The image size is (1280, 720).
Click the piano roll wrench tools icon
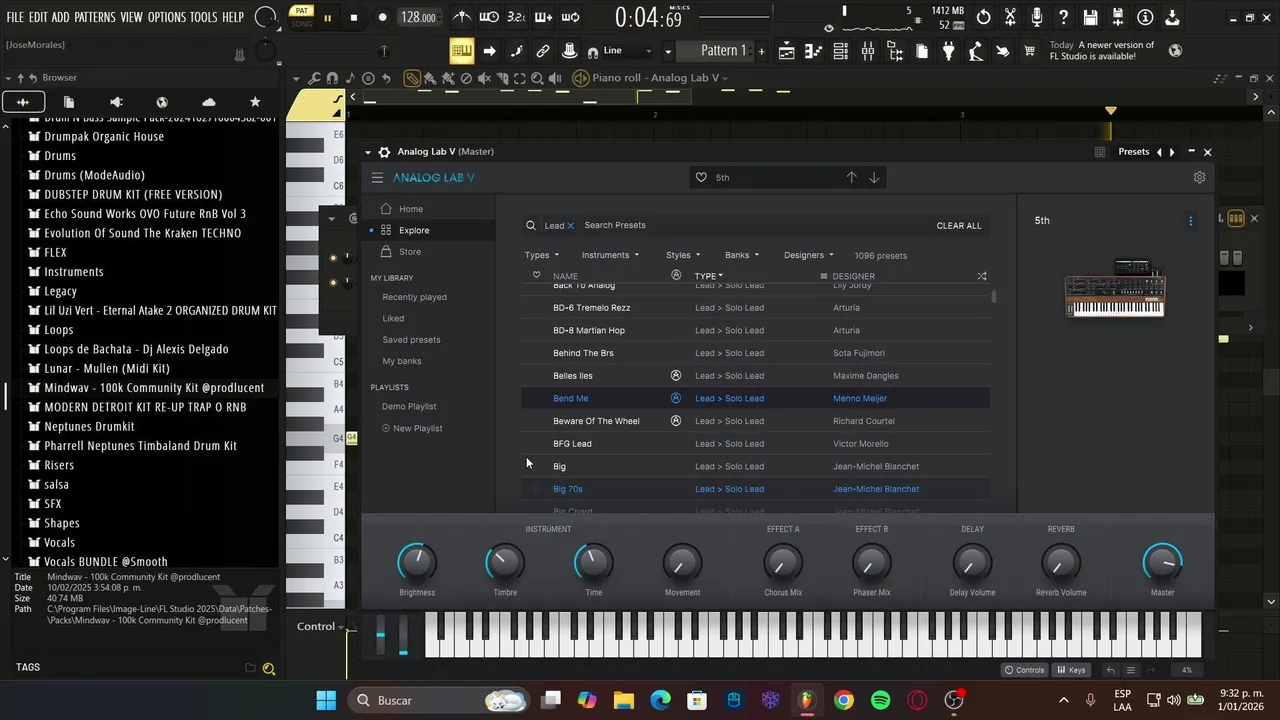tap(314, 78)
